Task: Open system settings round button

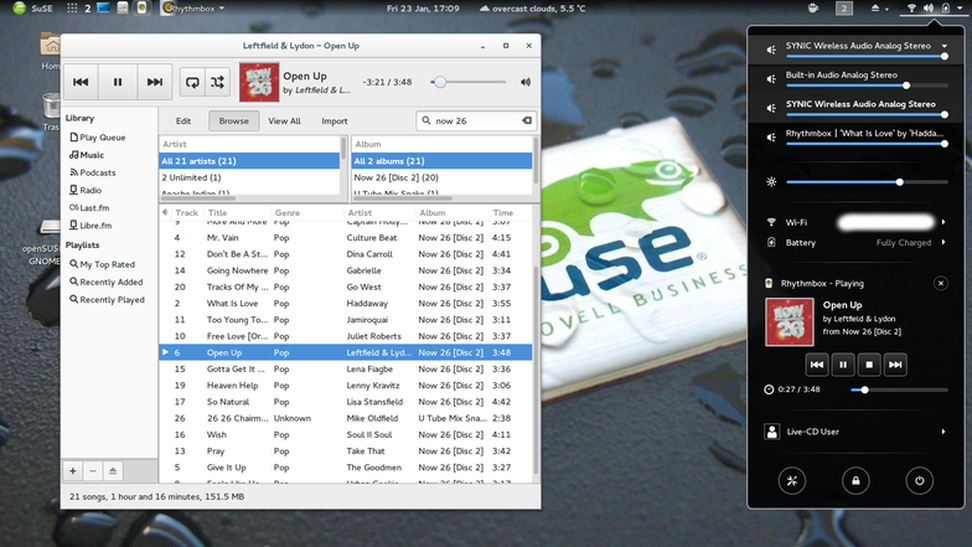Action: (792, 481)
